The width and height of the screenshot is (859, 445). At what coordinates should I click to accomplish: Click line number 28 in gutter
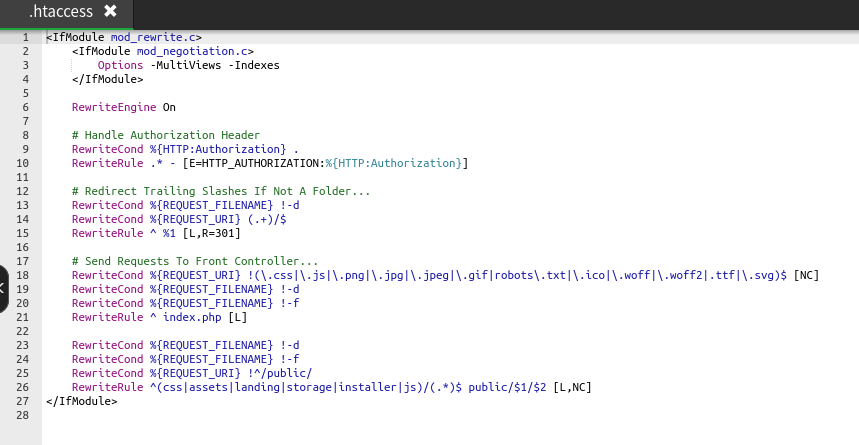(x=22, y=415)
